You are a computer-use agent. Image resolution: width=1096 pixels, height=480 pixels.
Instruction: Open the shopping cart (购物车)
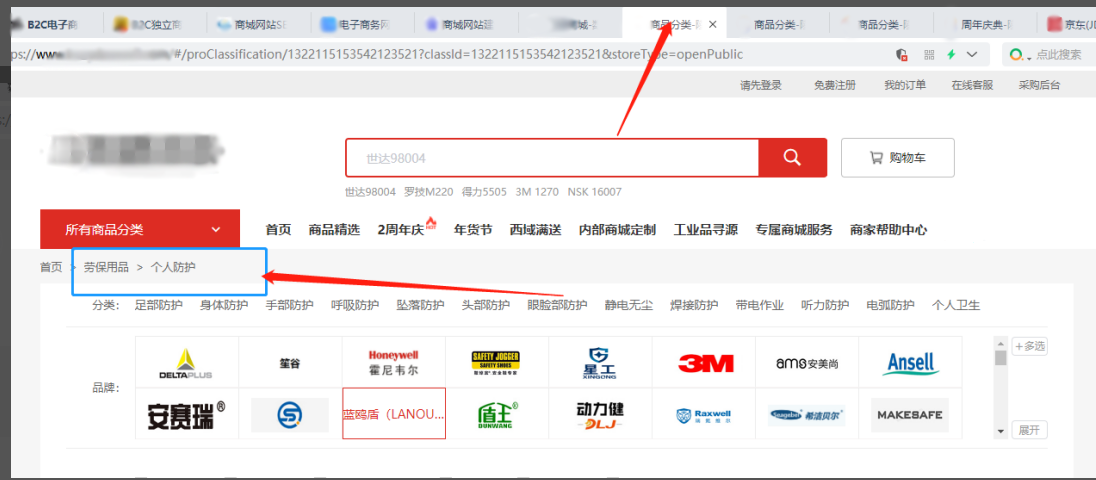tap(897, 158)
